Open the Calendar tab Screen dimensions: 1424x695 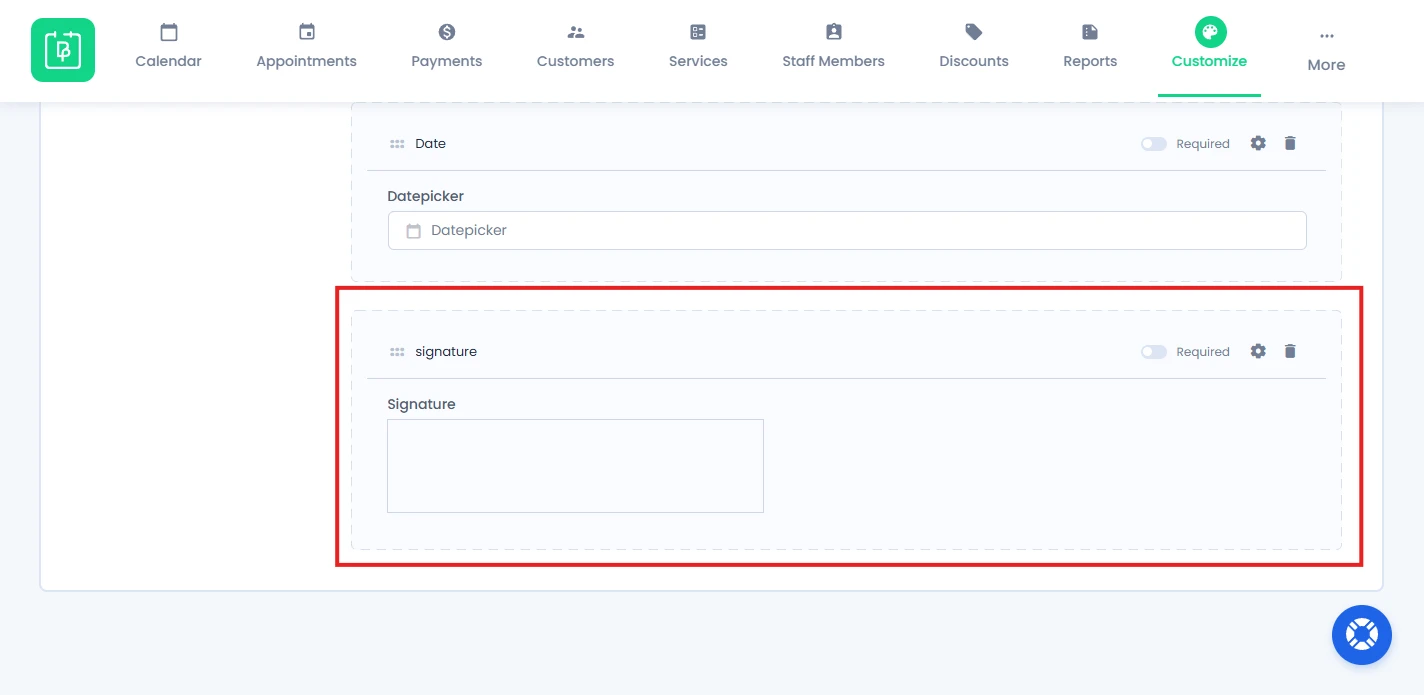pos(169,47)
